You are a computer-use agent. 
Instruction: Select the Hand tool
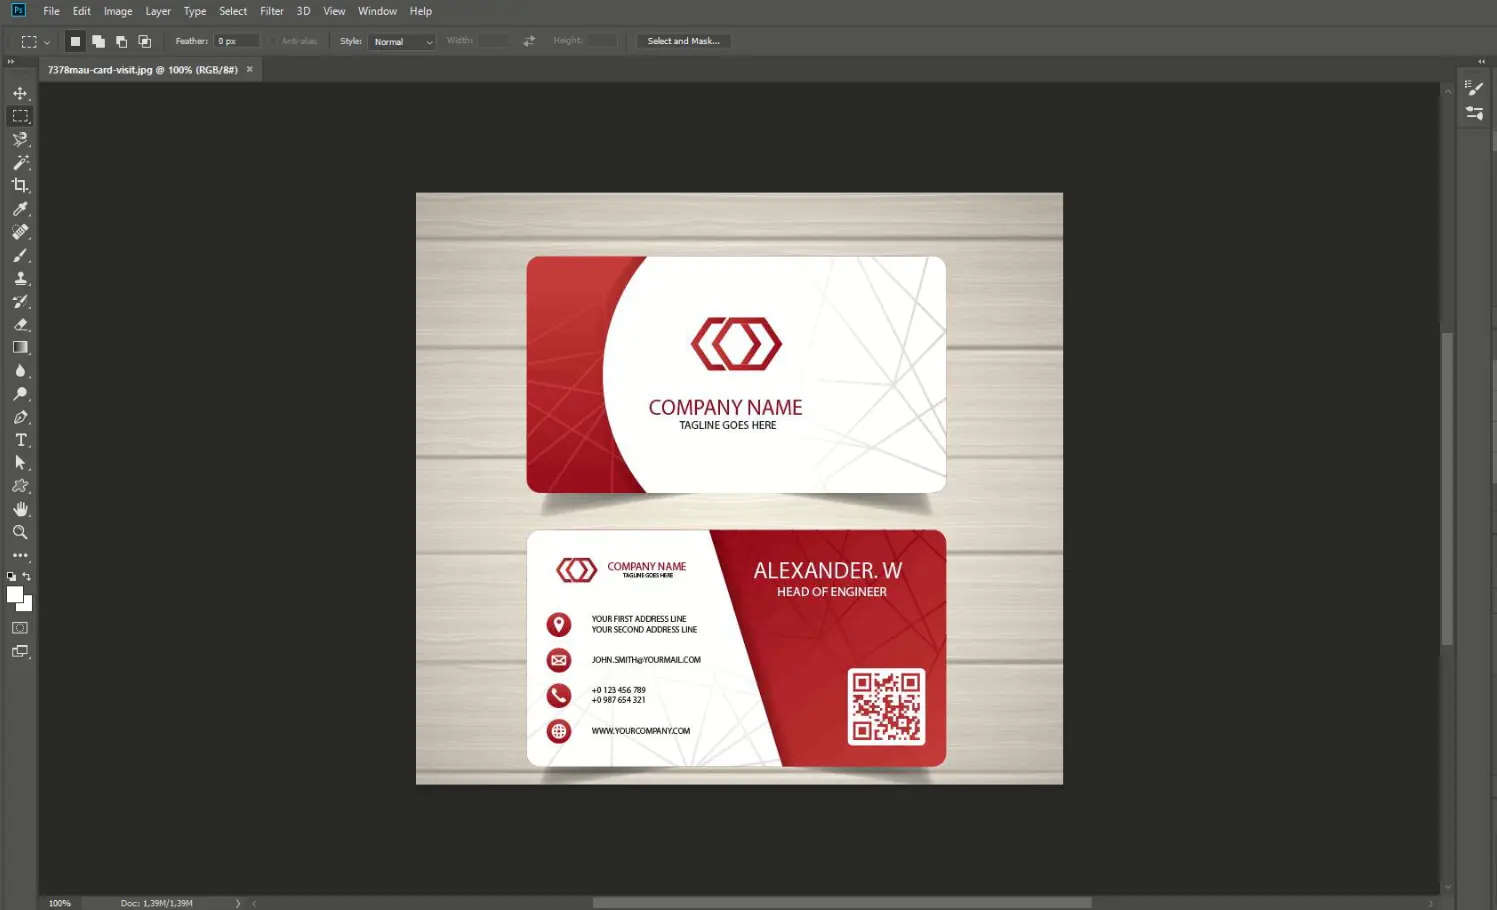tap(20, 509)
